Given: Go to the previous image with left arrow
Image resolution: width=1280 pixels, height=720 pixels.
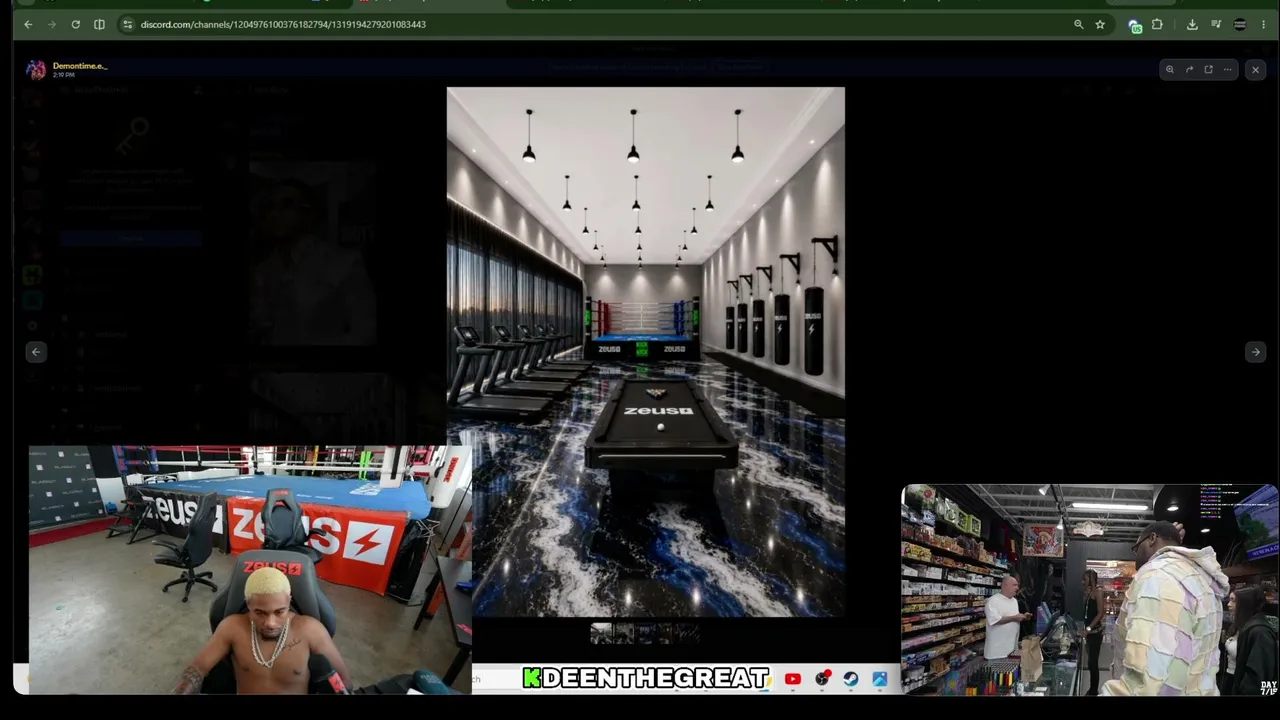Looking at the screenshot, I should [x=36, y=351].
